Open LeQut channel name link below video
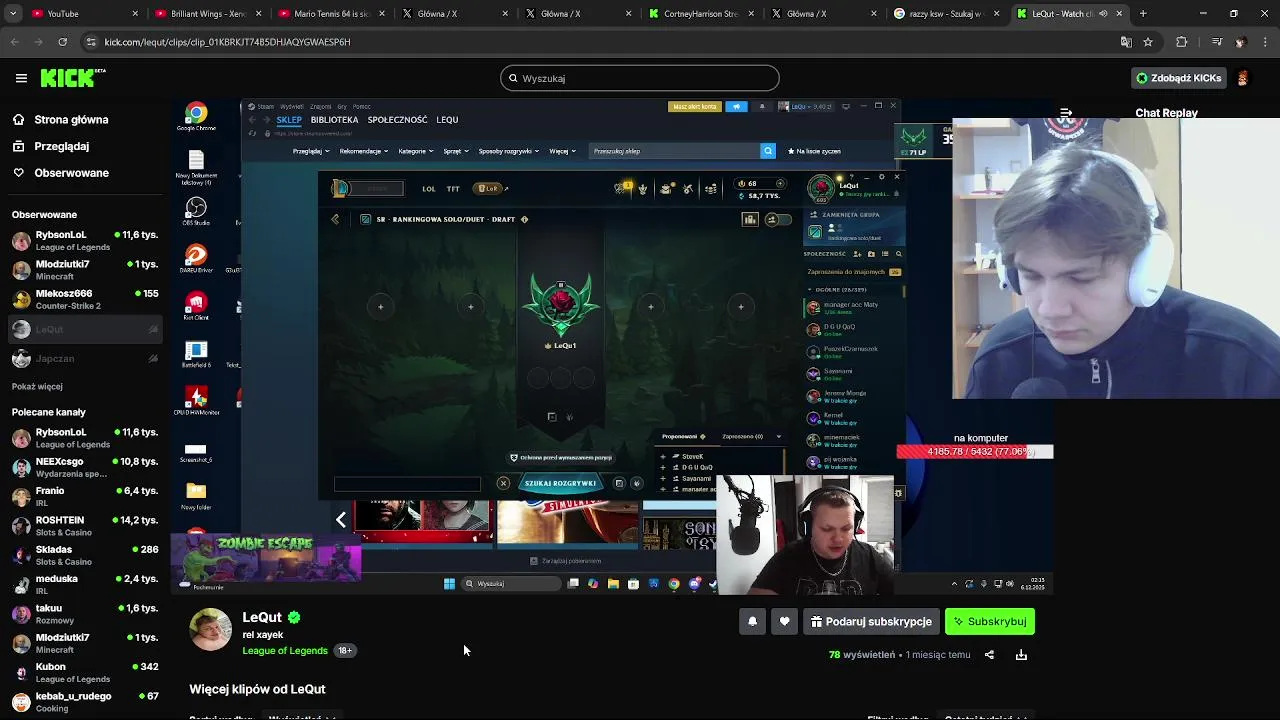The image size is (1280, 720). [262, 617]
